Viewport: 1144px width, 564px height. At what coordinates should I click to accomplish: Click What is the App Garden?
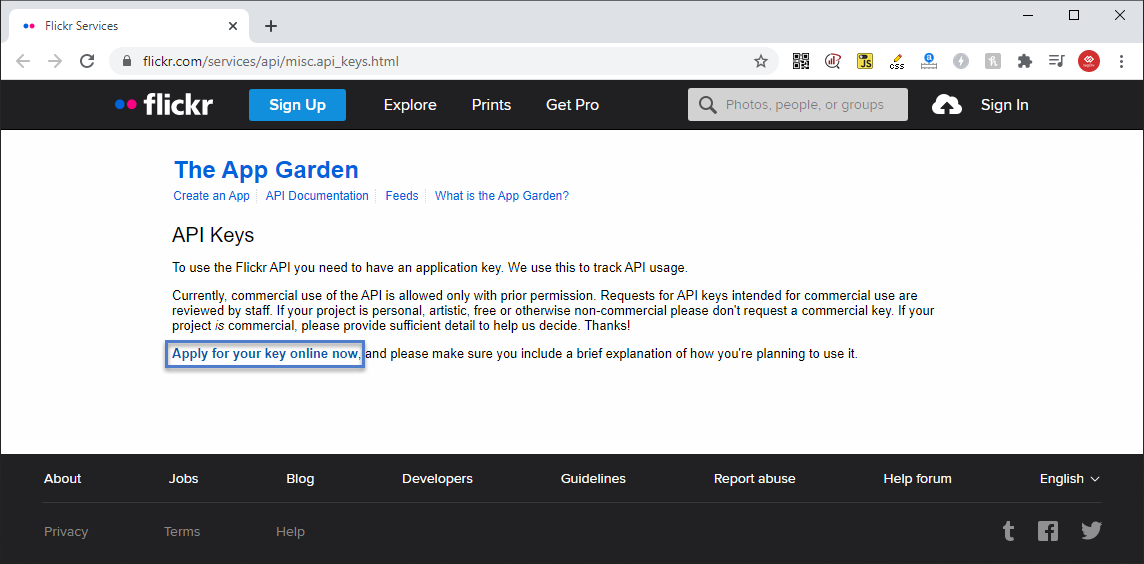[x=502, y=196]
